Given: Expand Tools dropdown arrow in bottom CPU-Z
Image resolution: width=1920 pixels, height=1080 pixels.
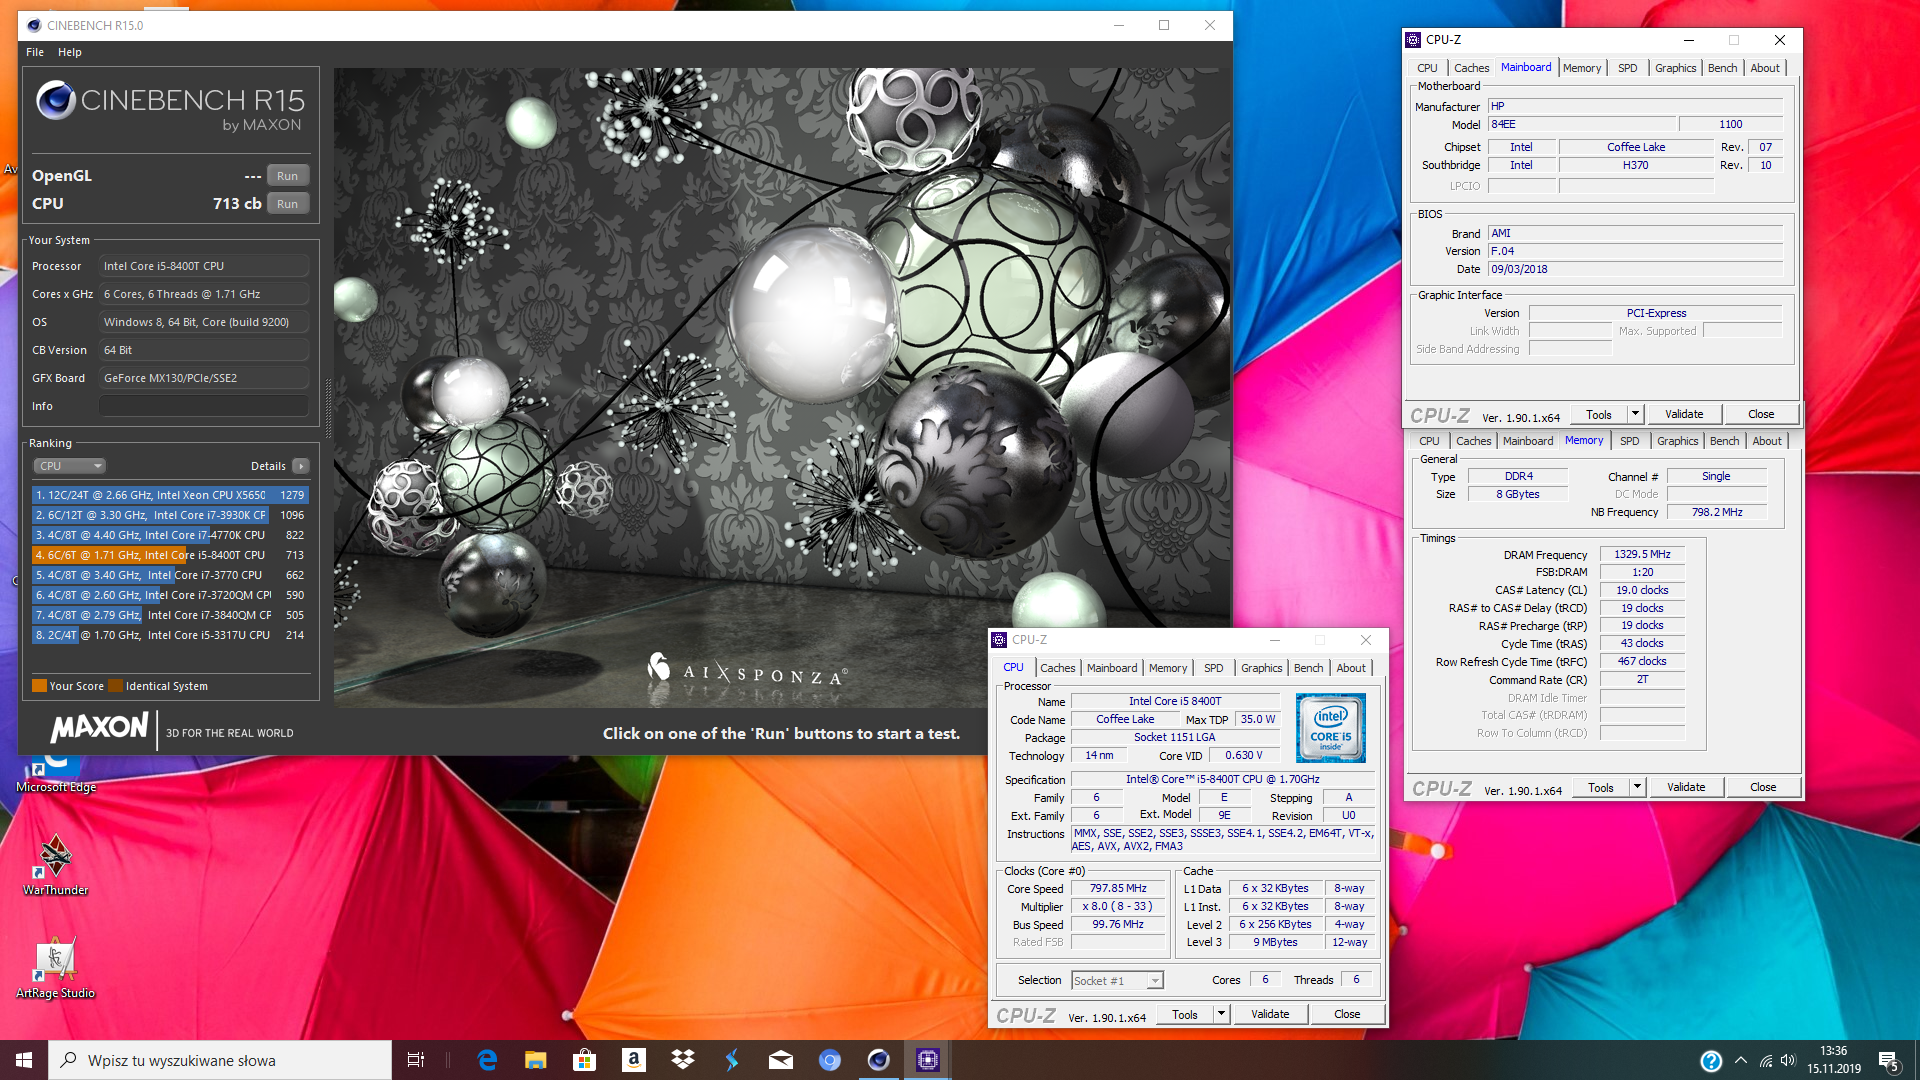Looking at the screenshot, I should pyautogui.click(x=1221, y=1014).
